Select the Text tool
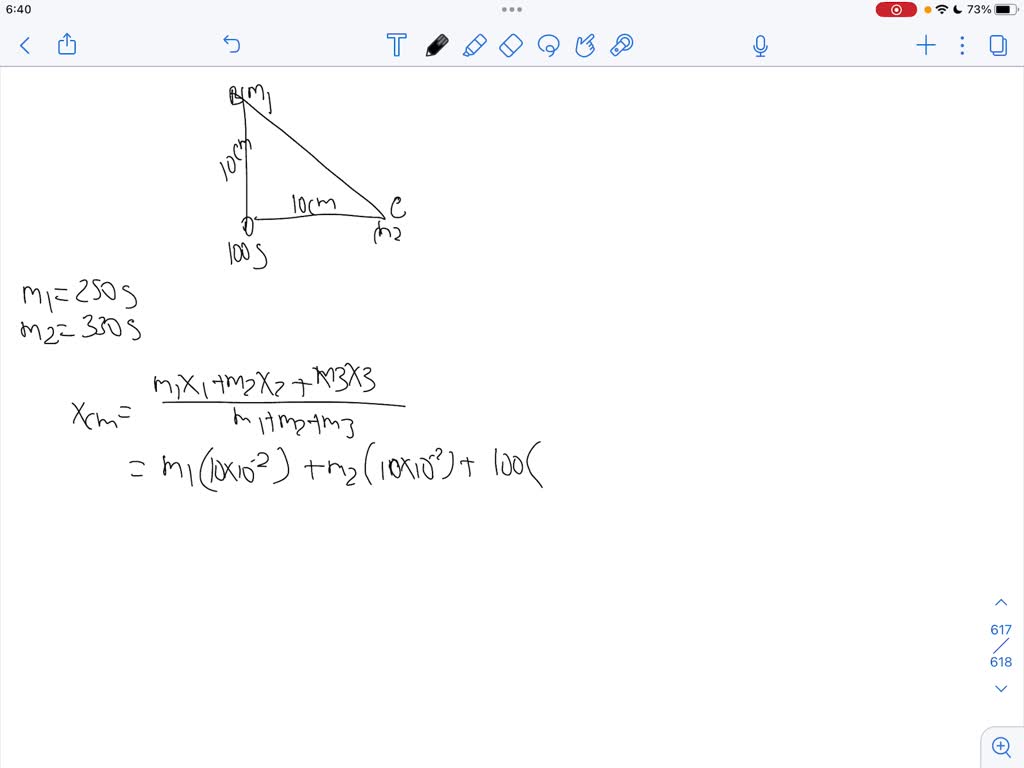This screenshot has height=768, width=1024. (x=397, y=45)
